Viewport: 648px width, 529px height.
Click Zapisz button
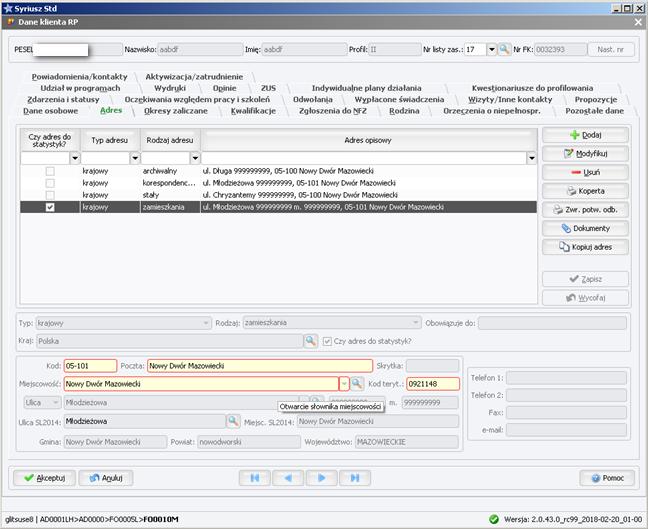[585, 279]
